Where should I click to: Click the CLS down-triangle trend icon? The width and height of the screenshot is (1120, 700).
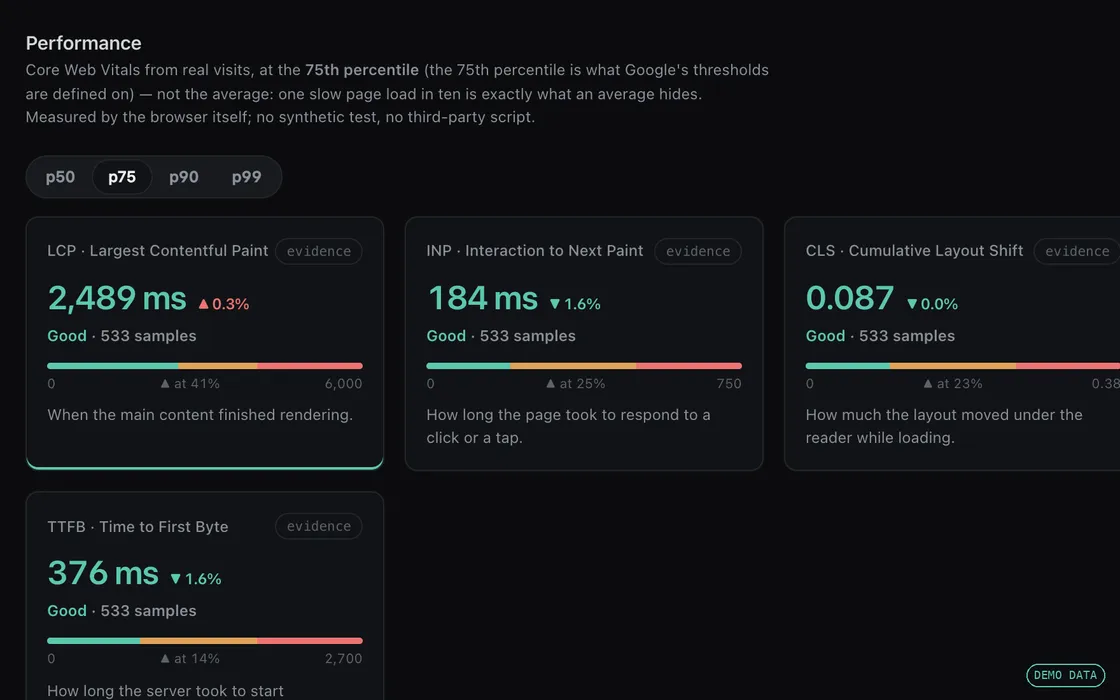pos(912,304)
